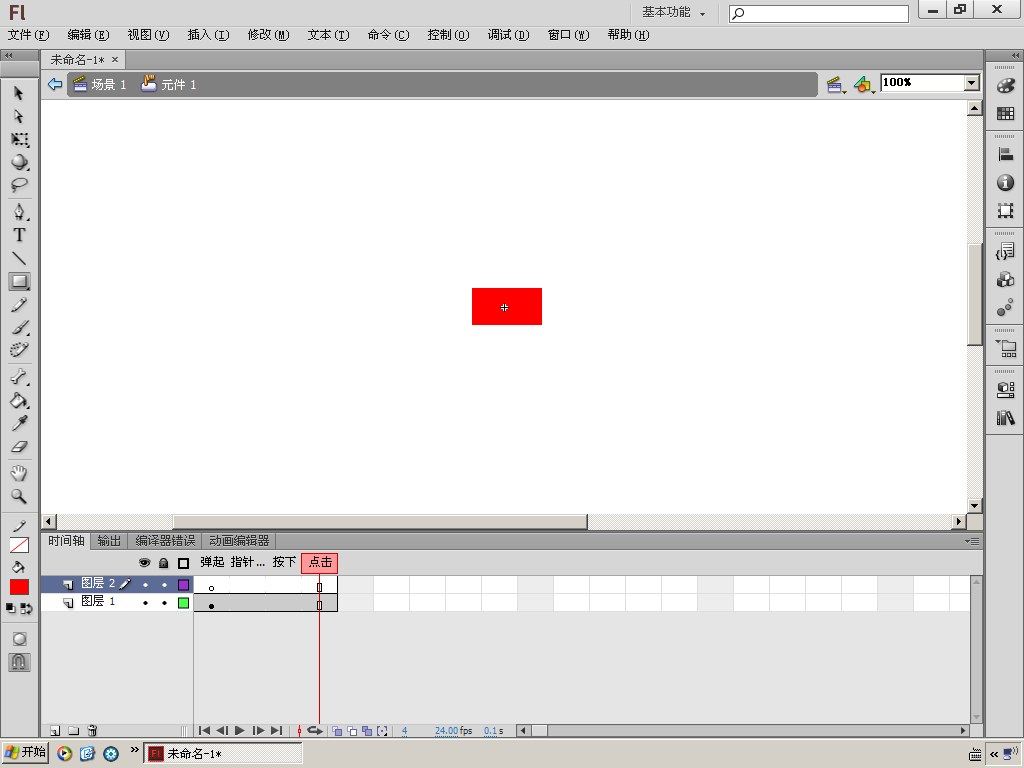Toggle loop playback button in timeline
This screenshot has width=1024, height=768.
[x=315, y=731]
